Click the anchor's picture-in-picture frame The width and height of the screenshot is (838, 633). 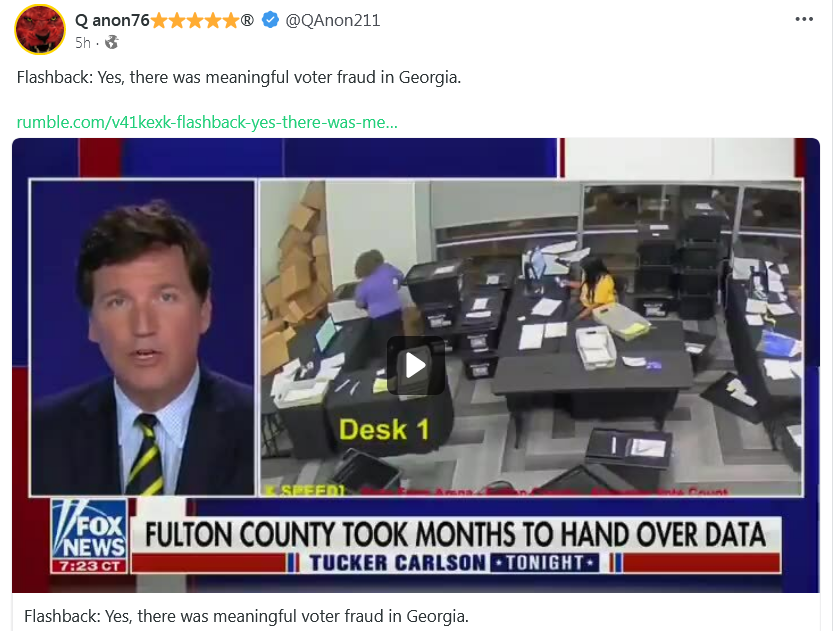pos(143,338)
